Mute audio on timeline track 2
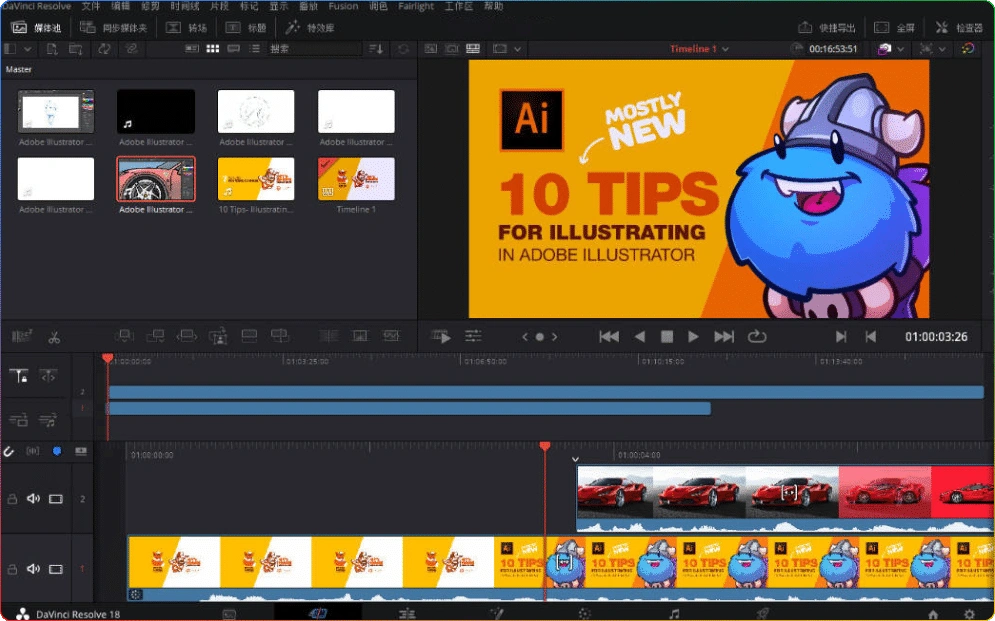This screenshot has width=995, height=621. tap(32, 498)
